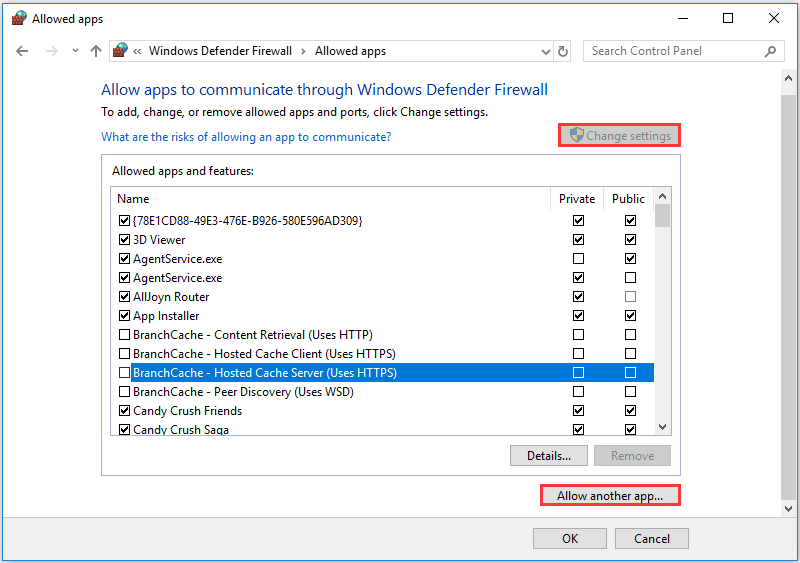Go up one level with Up arrow
The height and width of the screenshot is (563, 800).
[96, 51]
